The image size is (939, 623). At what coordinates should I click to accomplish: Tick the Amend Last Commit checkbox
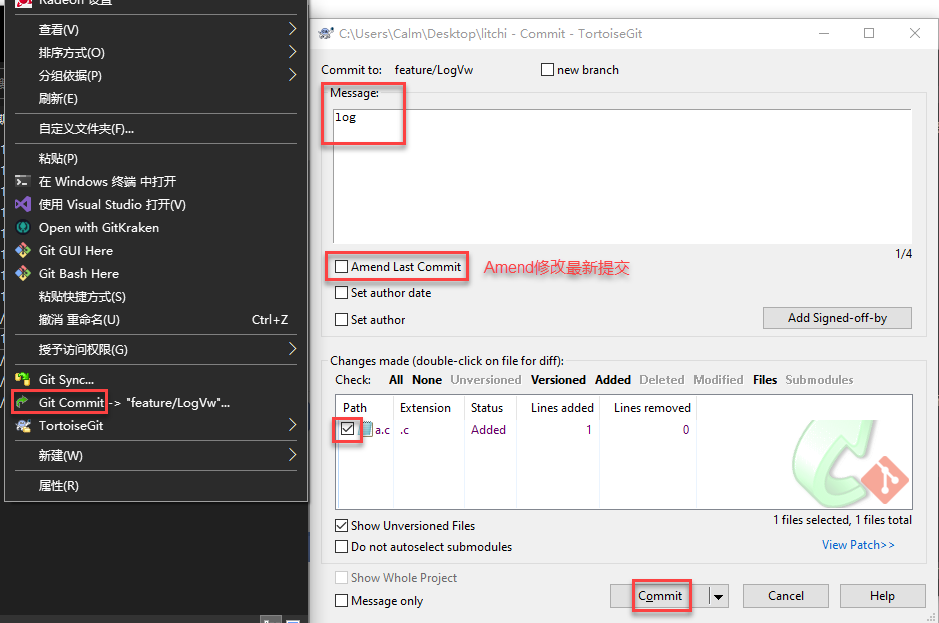(341, 267)
